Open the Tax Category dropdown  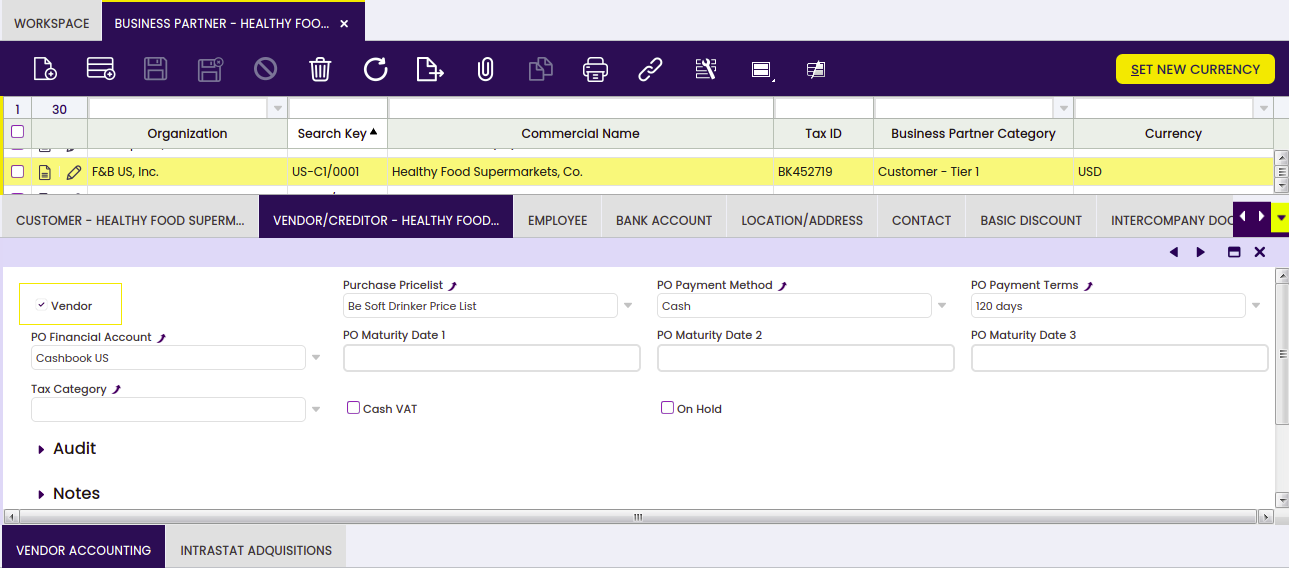(316, 410)
